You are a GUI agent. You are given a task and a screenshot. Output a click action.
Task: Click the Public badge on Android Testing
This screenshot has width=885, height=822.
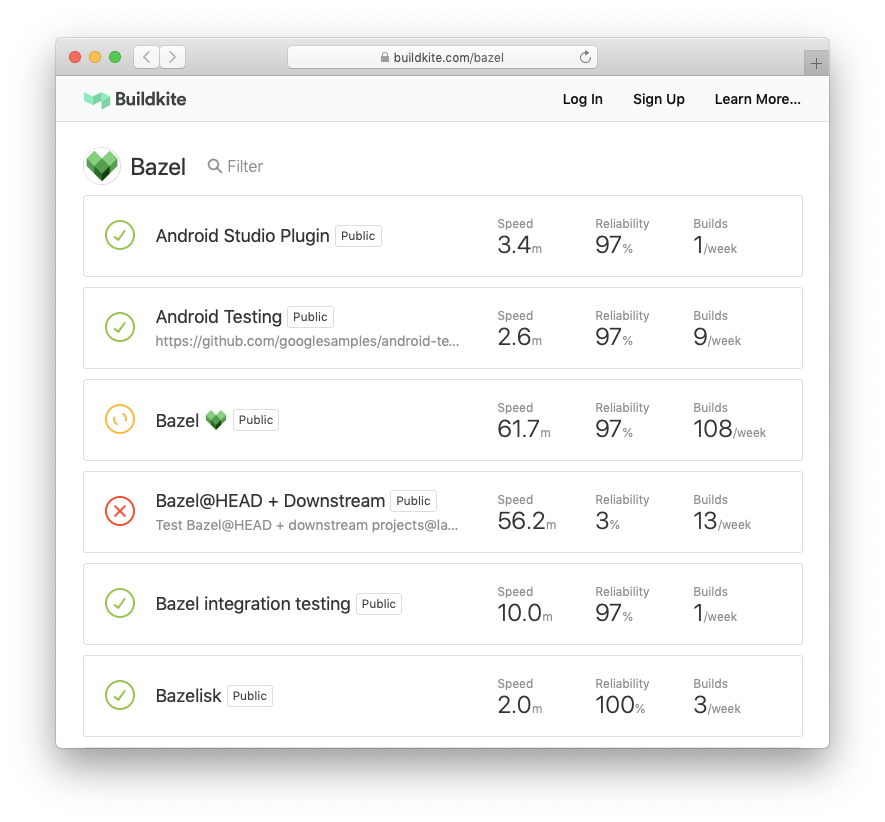310,316
